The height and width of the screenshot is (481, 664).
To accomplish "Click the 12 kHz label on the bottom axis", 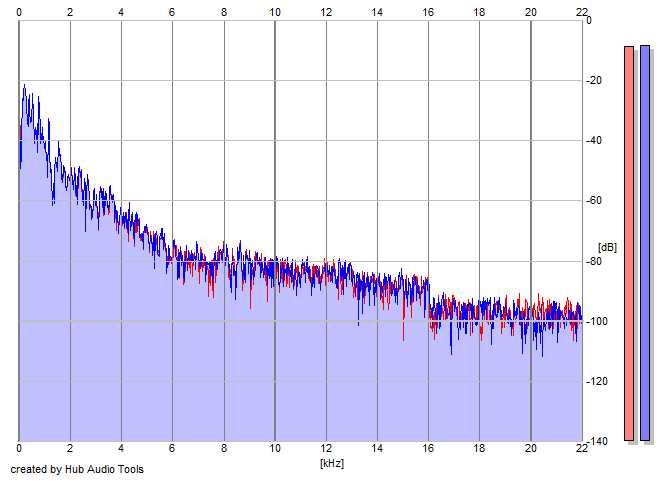I will [326, 448].
